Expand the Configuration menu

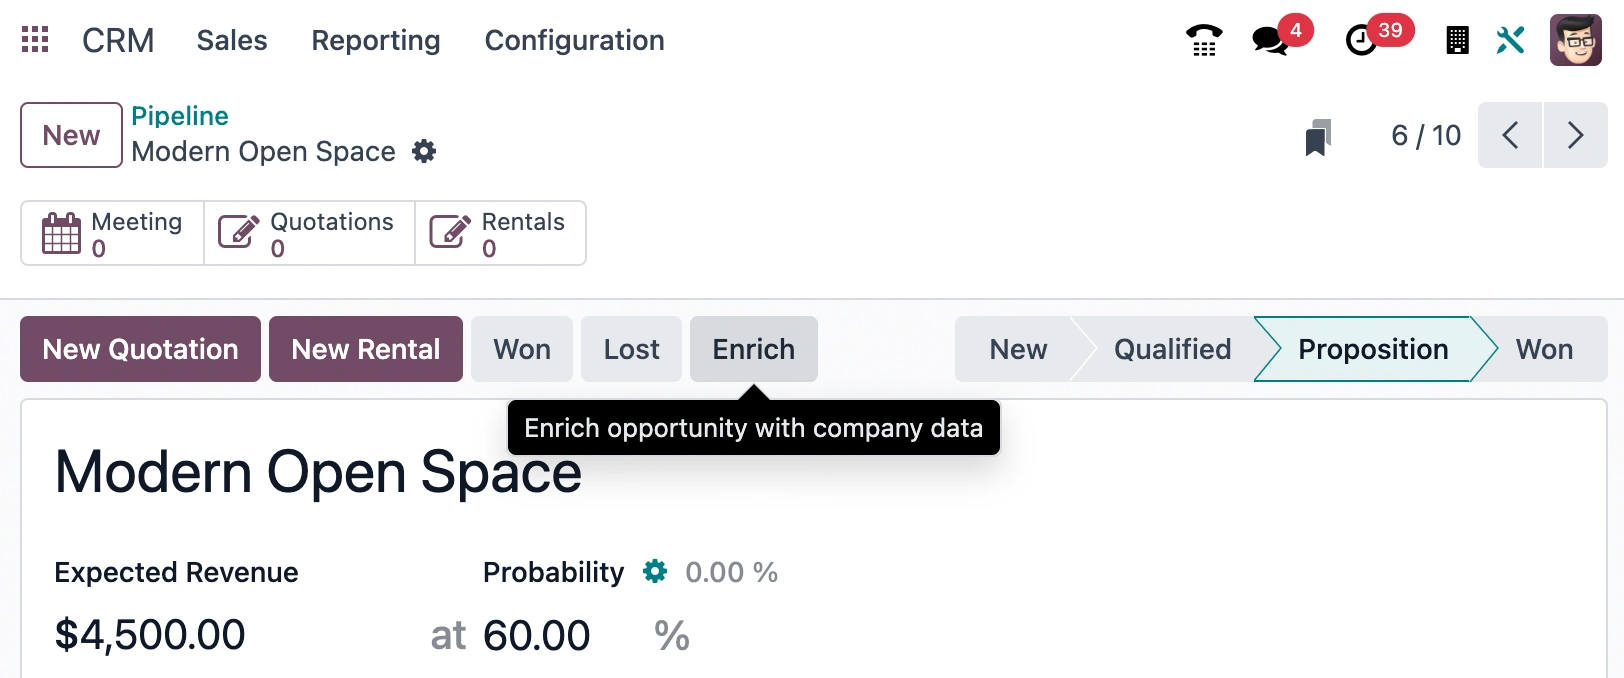[x=575, y=40]
